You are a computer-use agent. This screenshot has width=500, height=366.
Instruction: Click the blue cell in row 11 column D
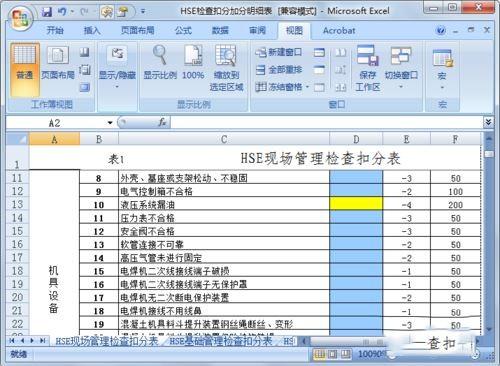(356, 177)
